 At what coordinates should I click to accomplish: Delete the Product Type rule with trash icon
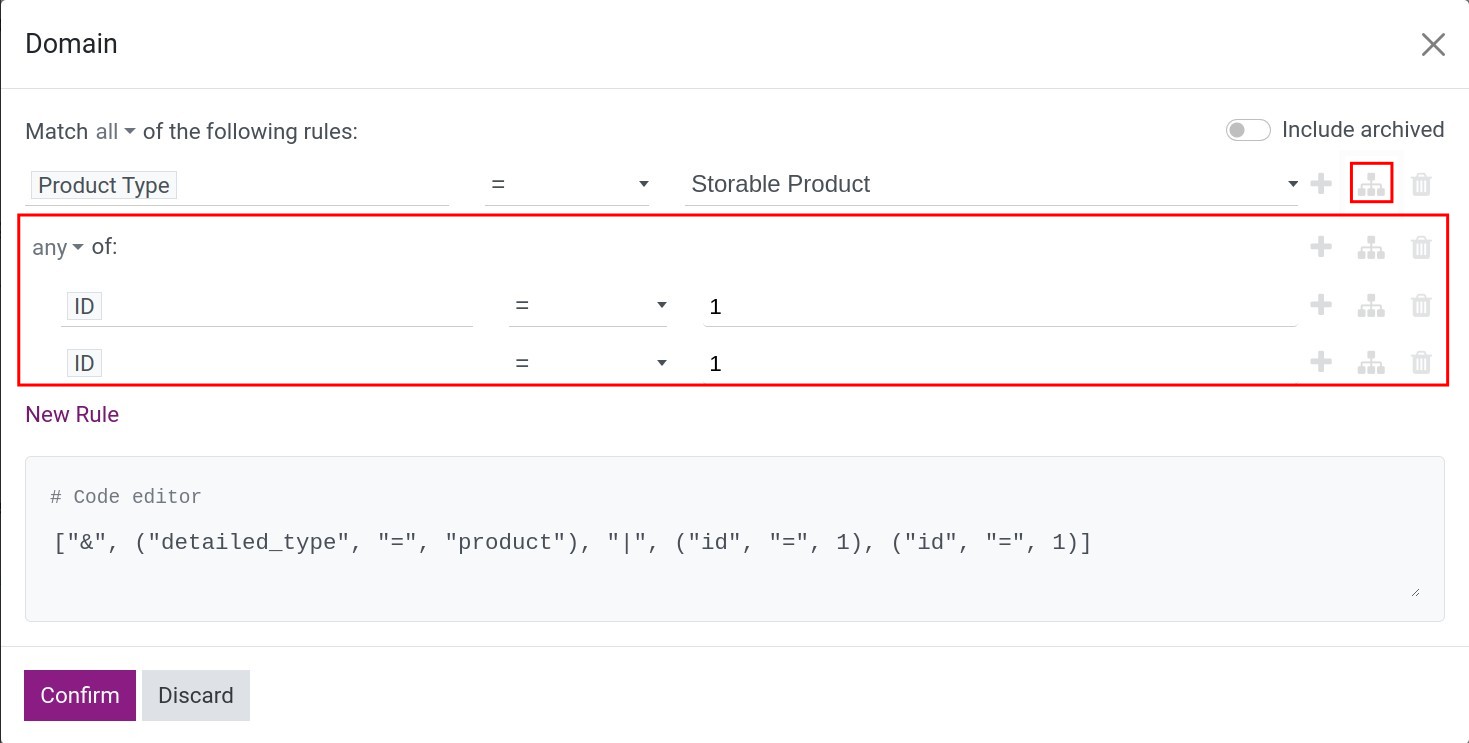coord(1421,185)
